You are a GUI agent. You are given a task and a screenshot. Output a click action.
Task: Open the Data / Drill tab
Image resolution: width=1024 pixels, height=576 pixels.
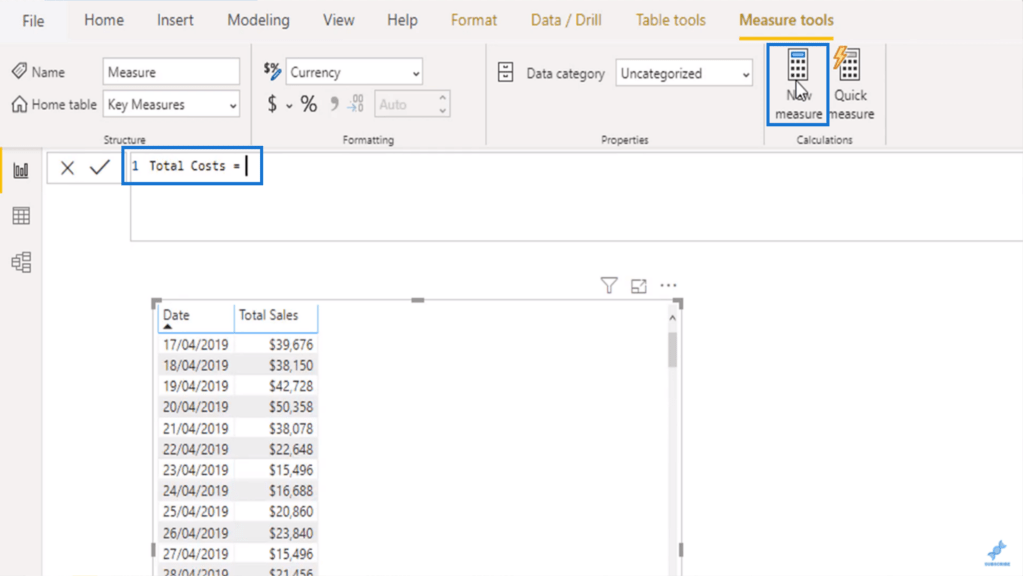[x=566, y=20]
